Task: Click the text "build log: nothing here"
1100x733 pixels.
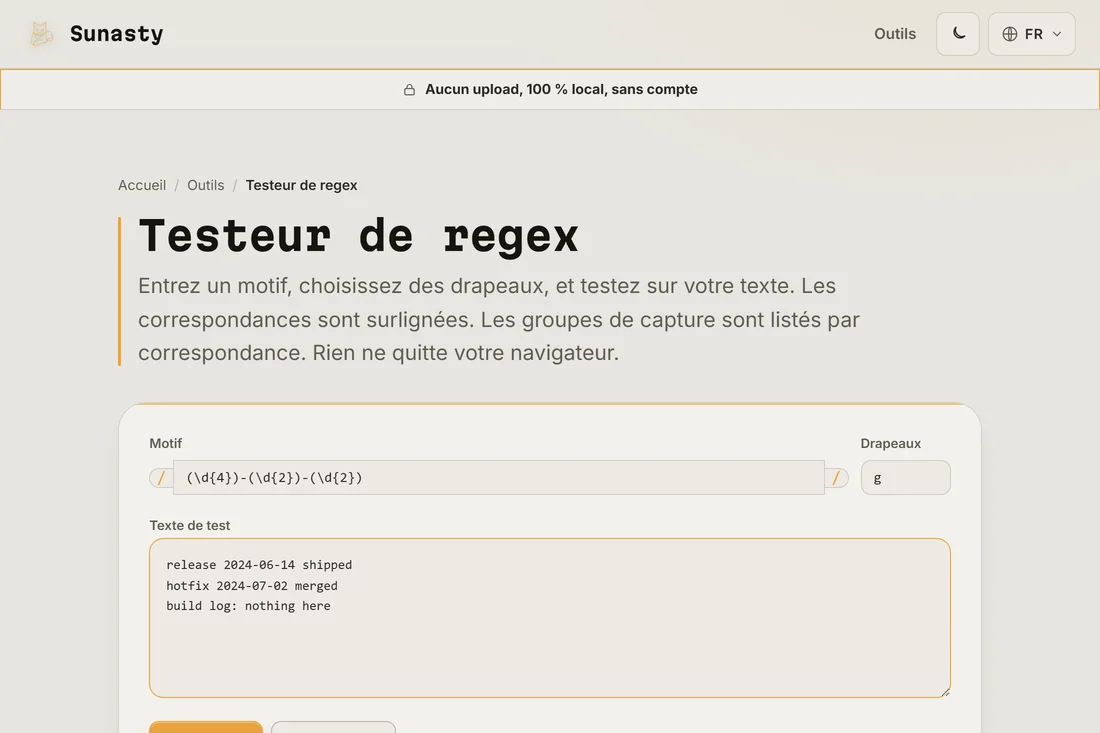Action: pyautogui.click(x=248, y=606)
